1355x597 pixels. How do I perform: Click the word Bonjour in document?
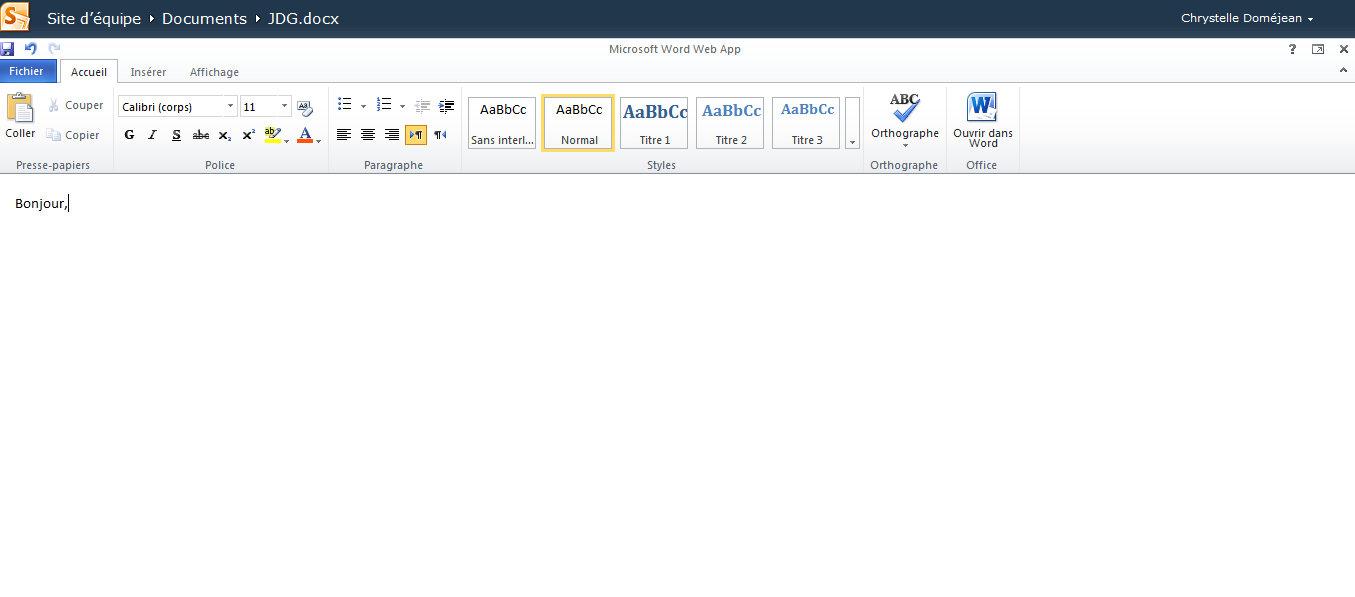coord(40,204)
